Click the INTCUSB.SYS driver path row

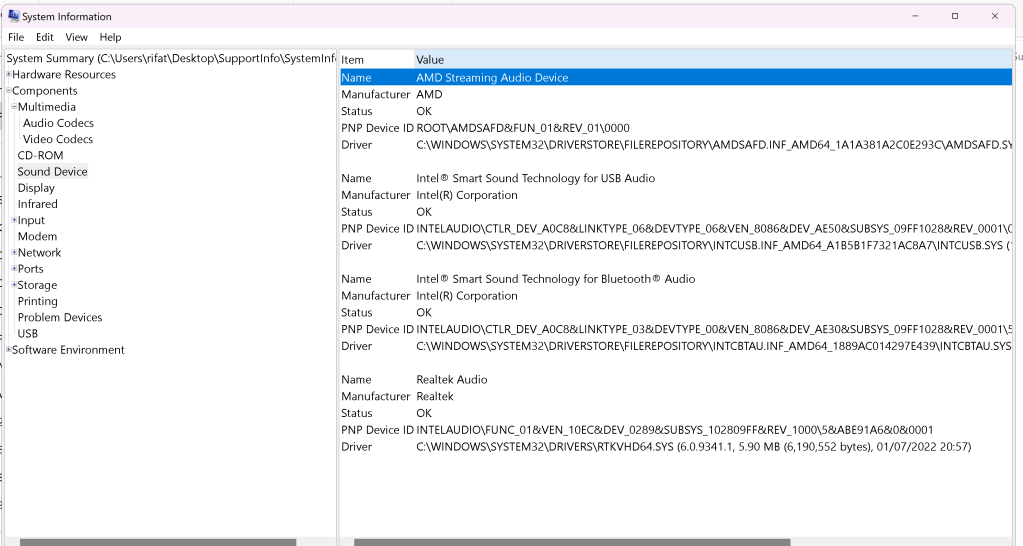tap(676, 245)
